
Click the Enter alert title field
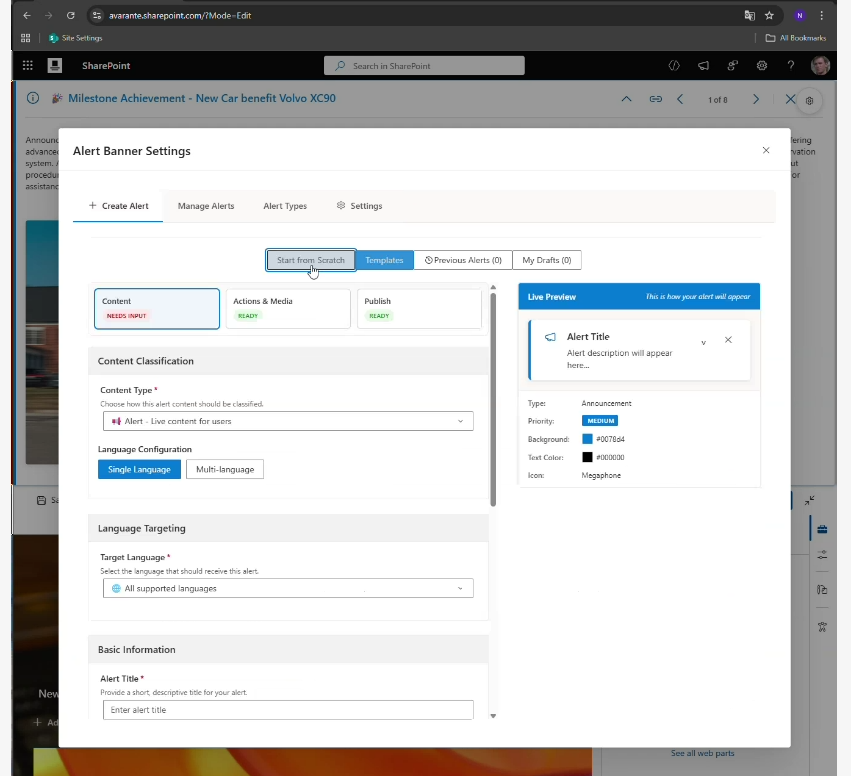(288, 710)
